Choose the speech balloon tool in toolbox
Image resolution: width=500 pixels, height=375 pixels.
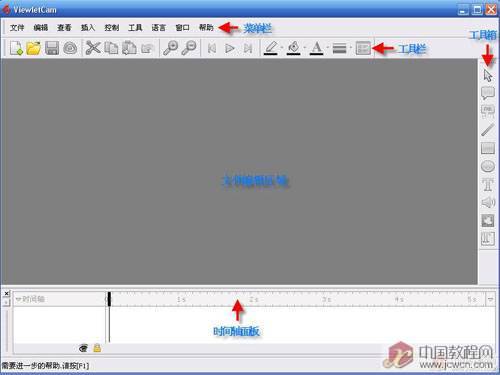point(488,93)
